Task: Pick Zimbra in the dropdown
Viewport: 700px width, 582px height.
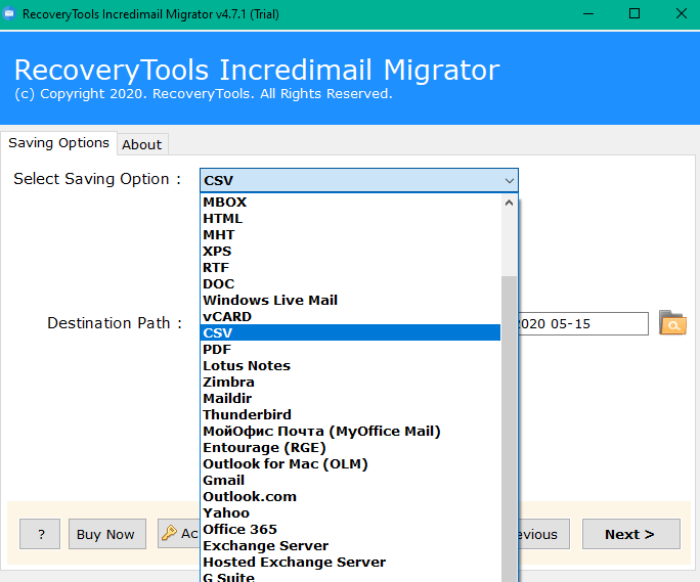Action: pos(350,382)
